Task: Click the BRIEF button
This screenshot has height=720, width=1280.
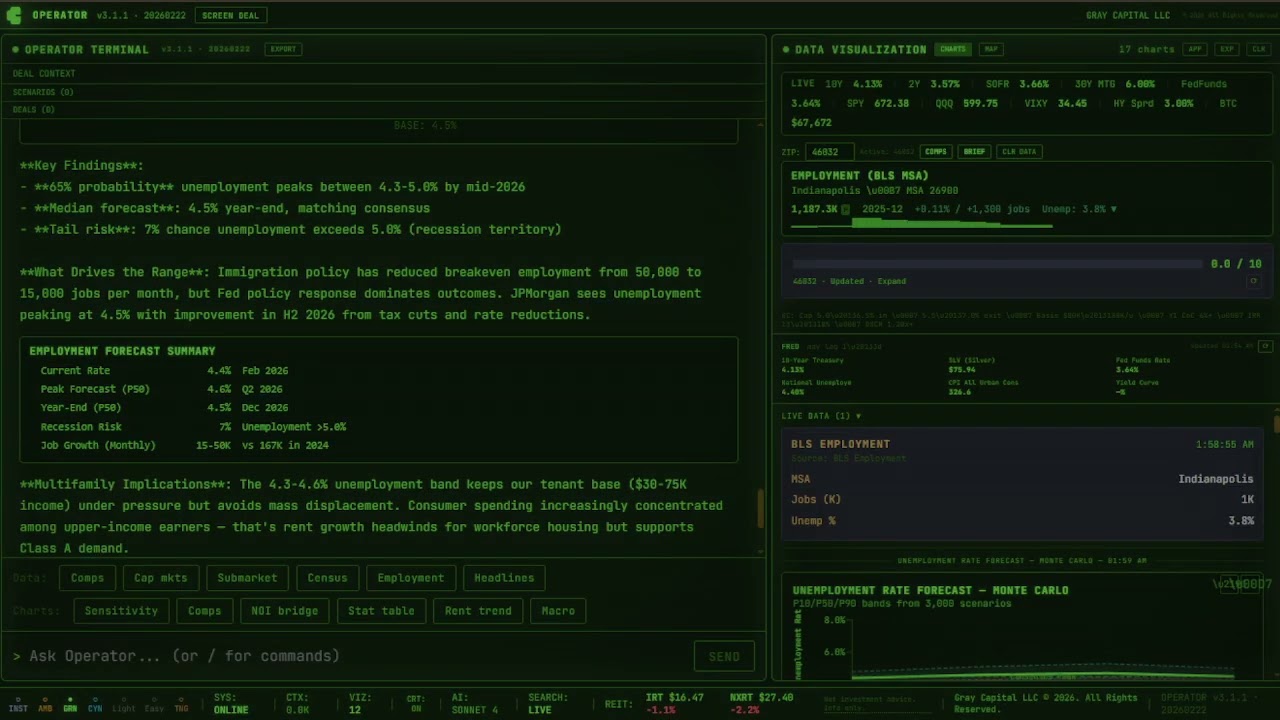Action: click(974, 152)
